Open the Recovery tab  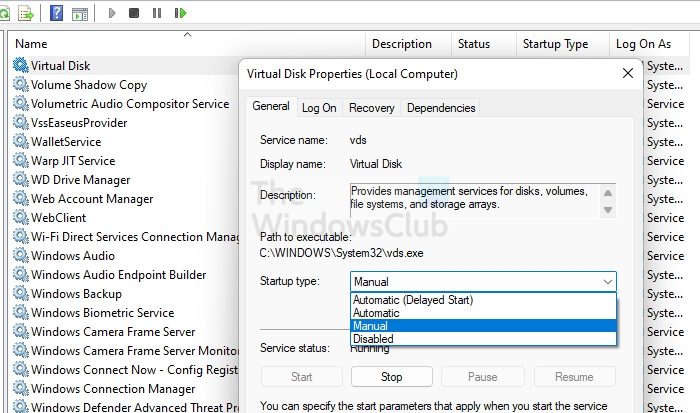[x=371, y=108]
